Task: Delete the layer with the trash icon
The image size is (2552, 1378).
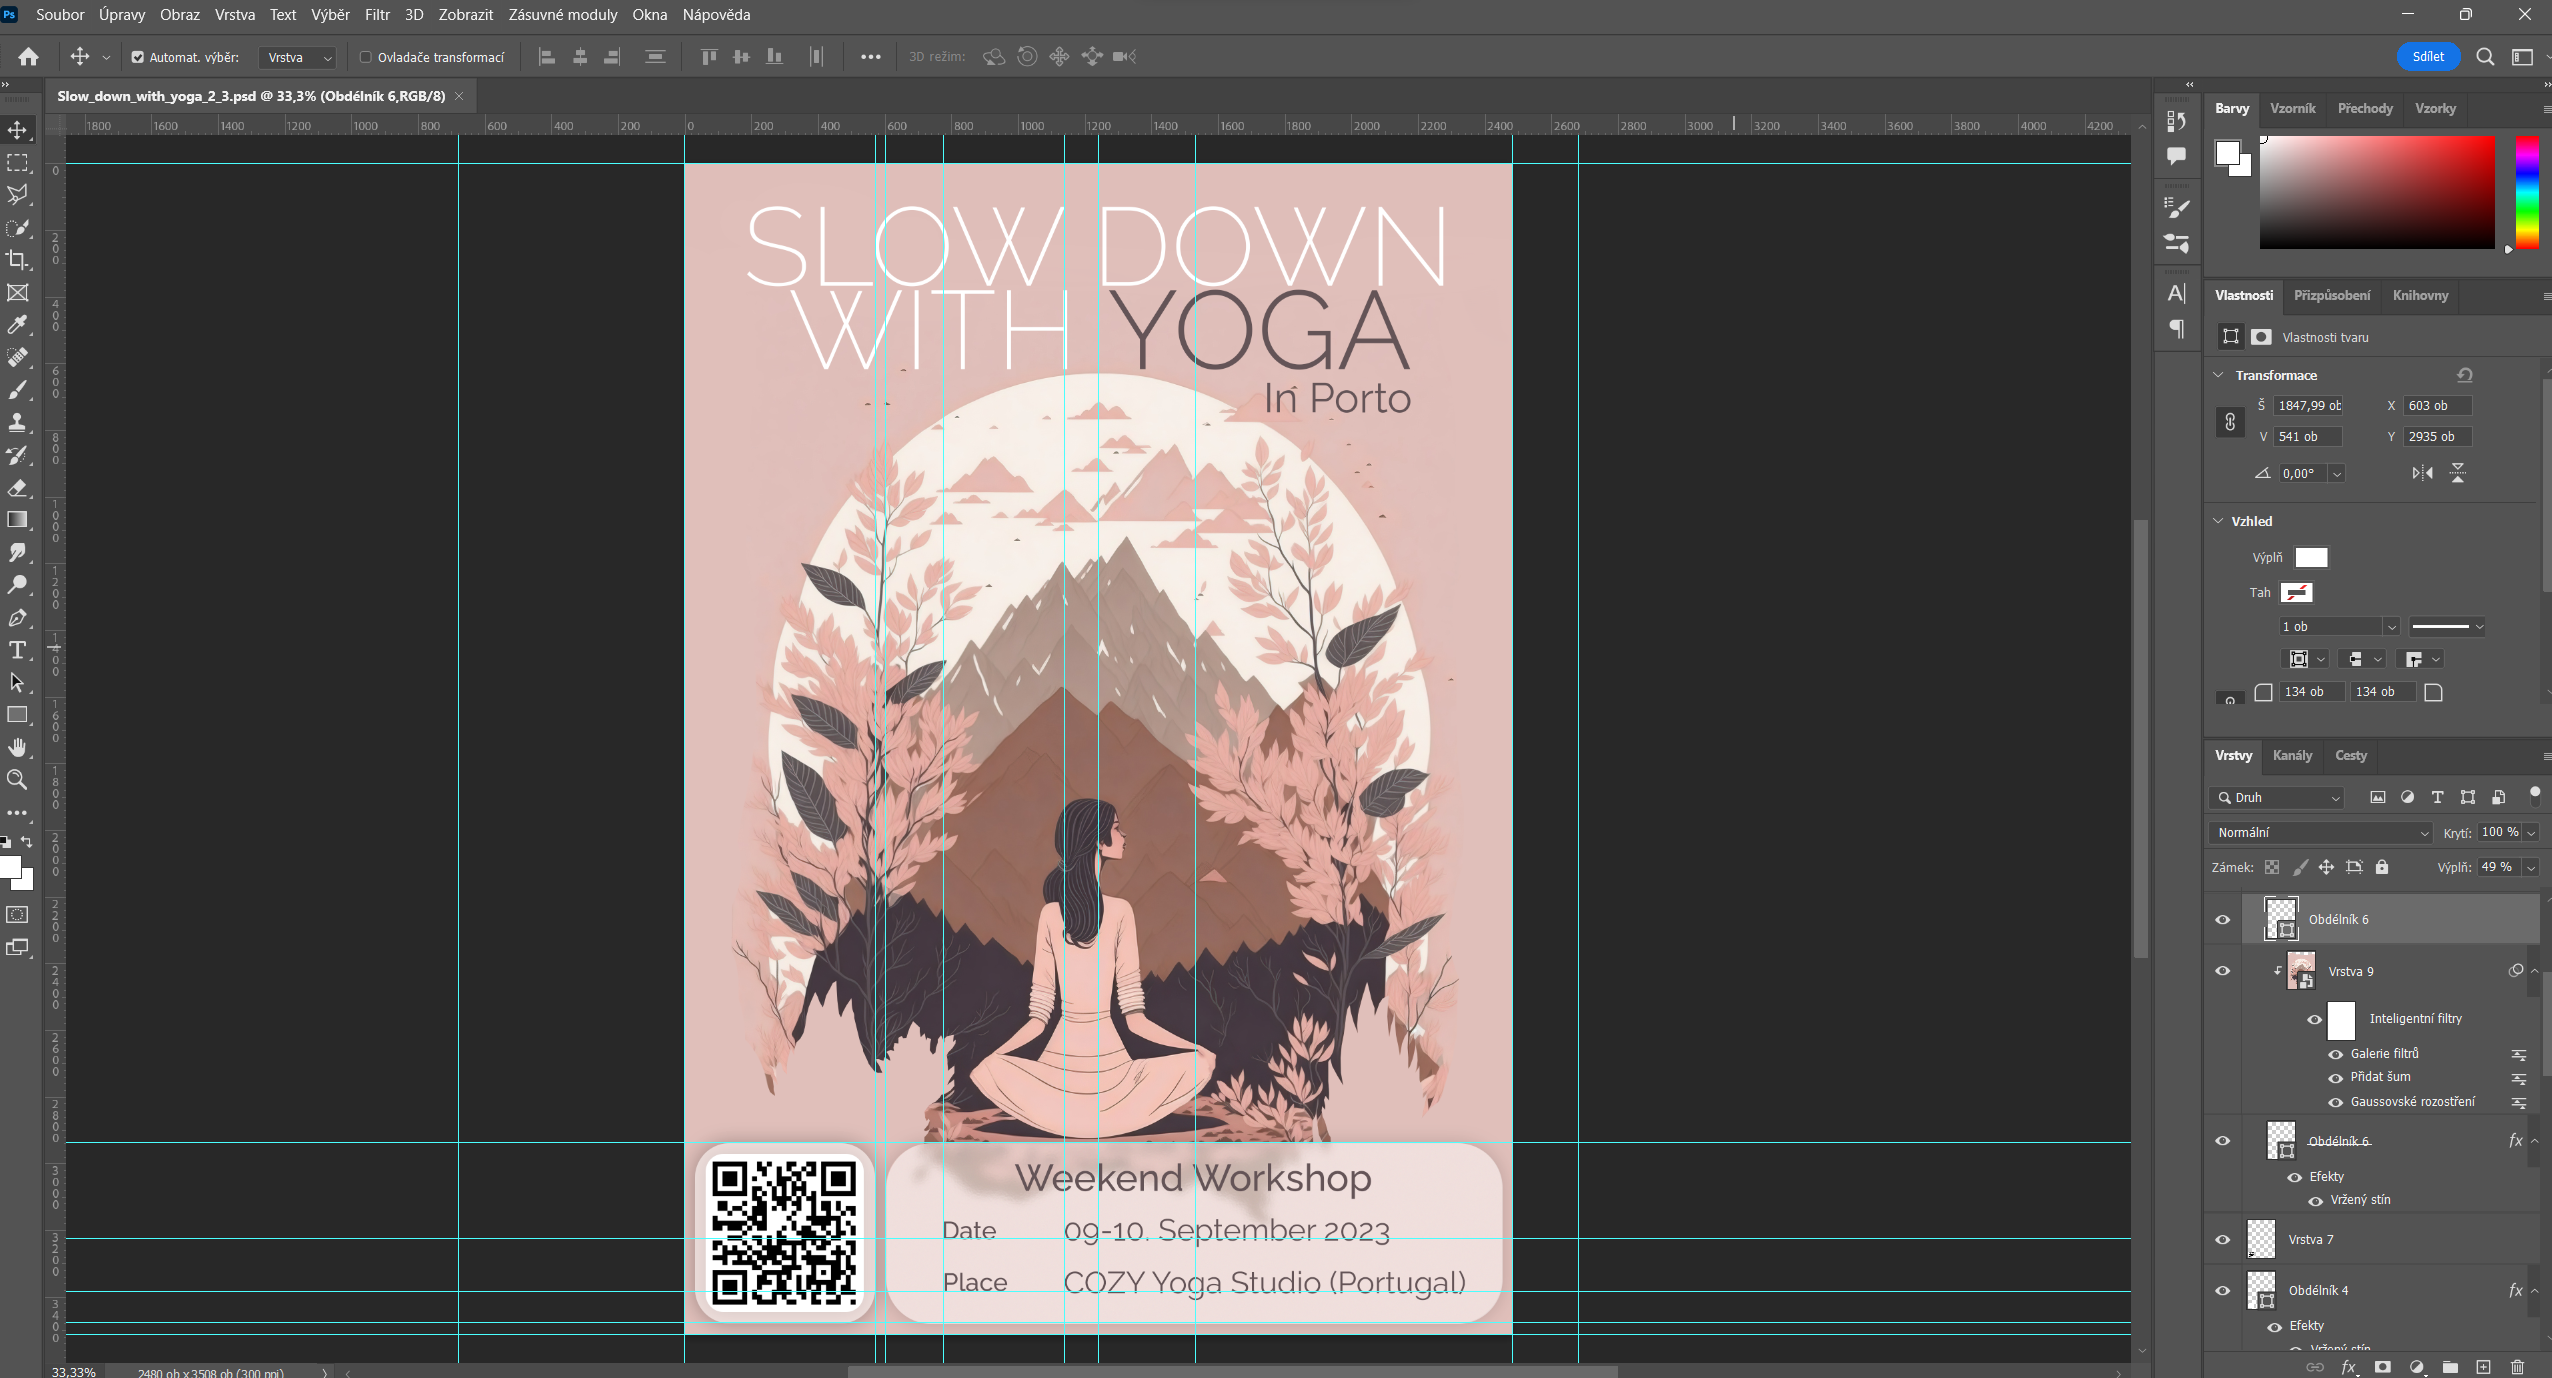Action: click(x=2517, y=1366)
